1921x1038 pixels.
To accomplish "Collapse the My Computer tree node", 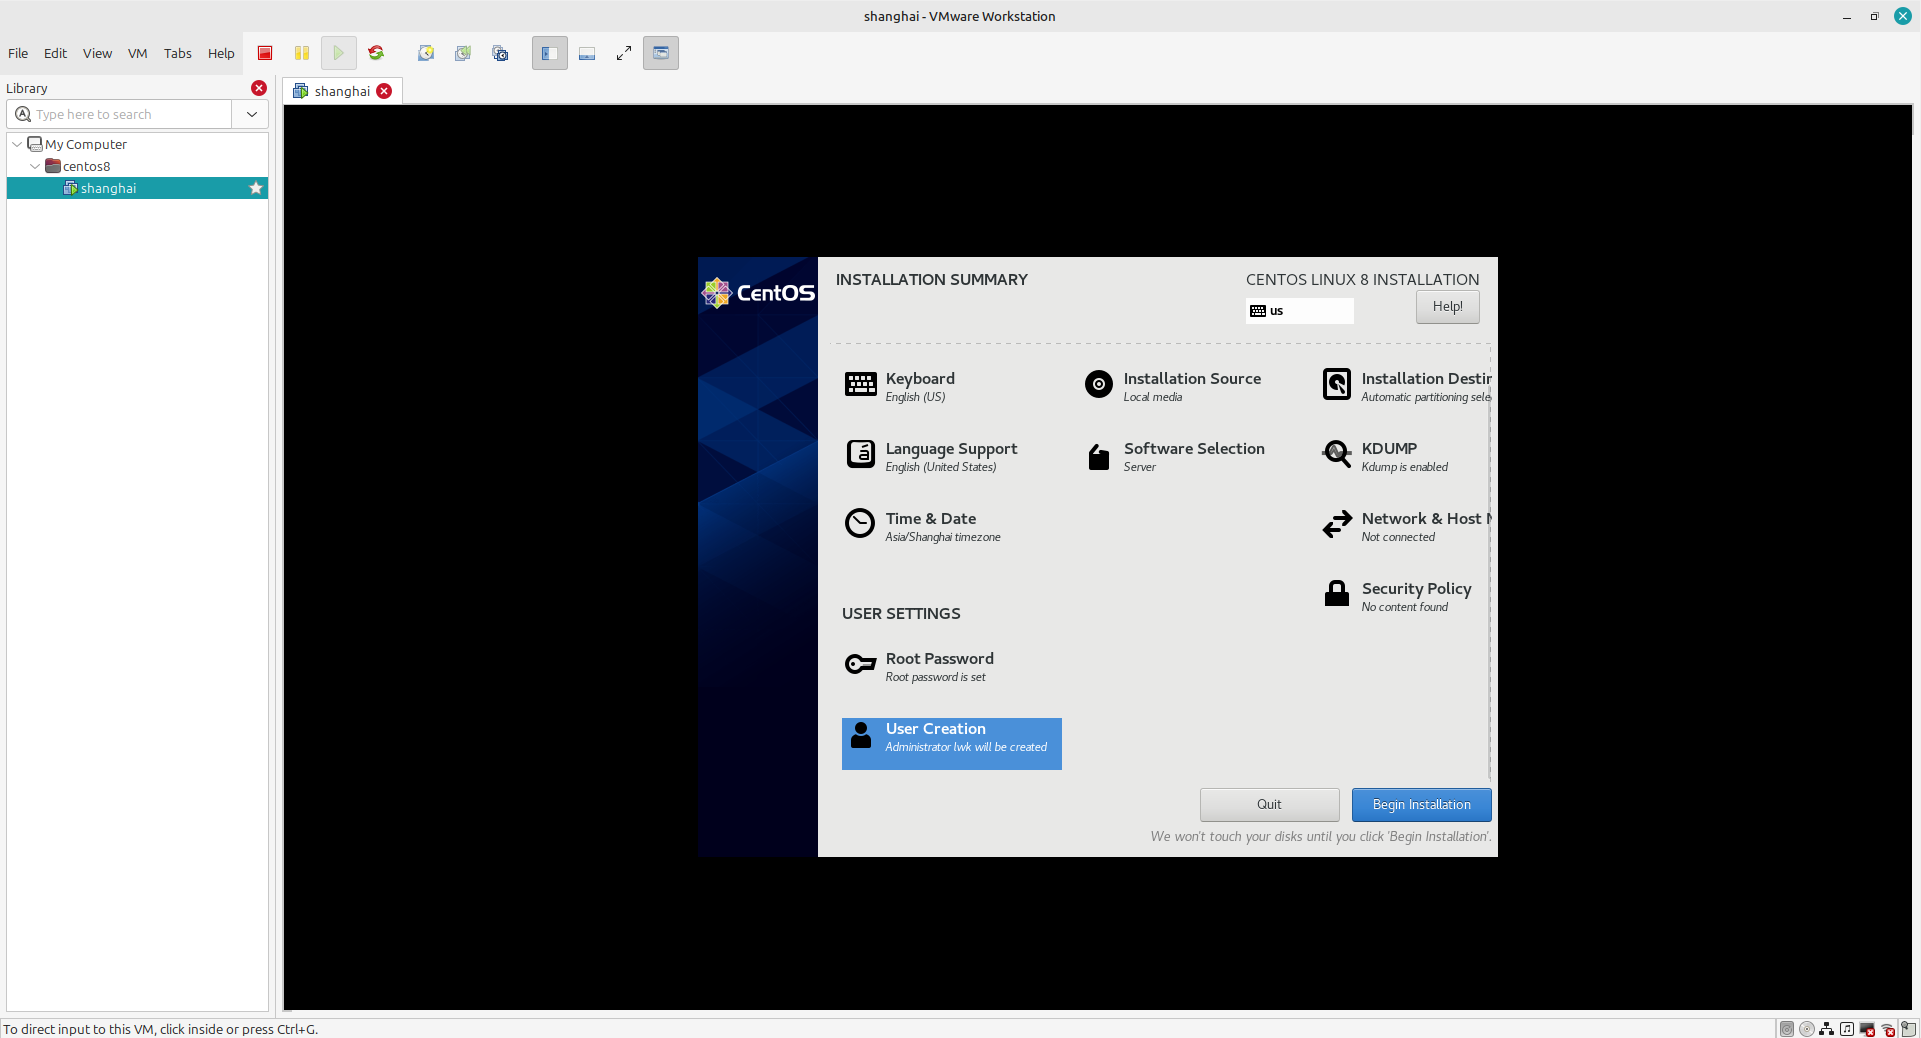I will [17, 144].
